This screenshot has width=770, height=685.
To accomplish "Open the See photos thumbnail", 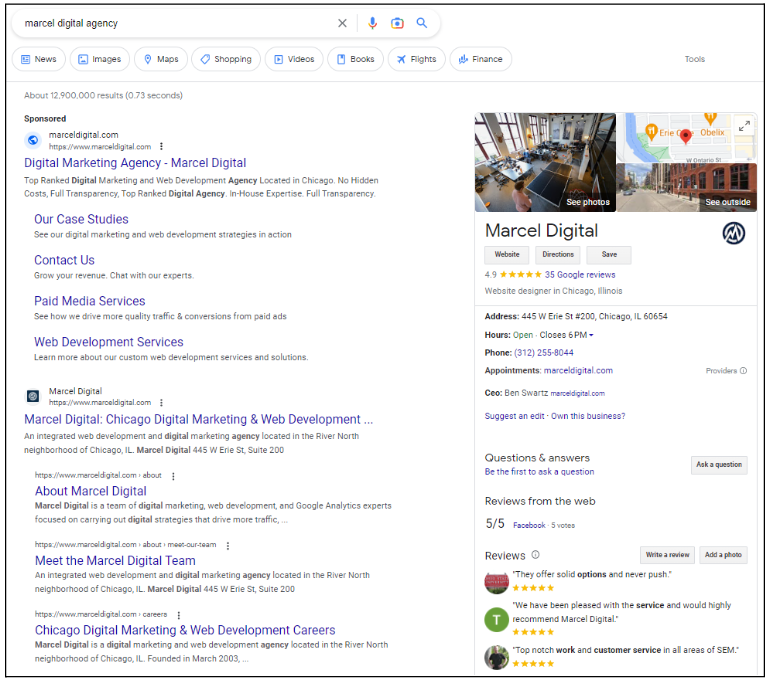I will (x=545, y=162).
